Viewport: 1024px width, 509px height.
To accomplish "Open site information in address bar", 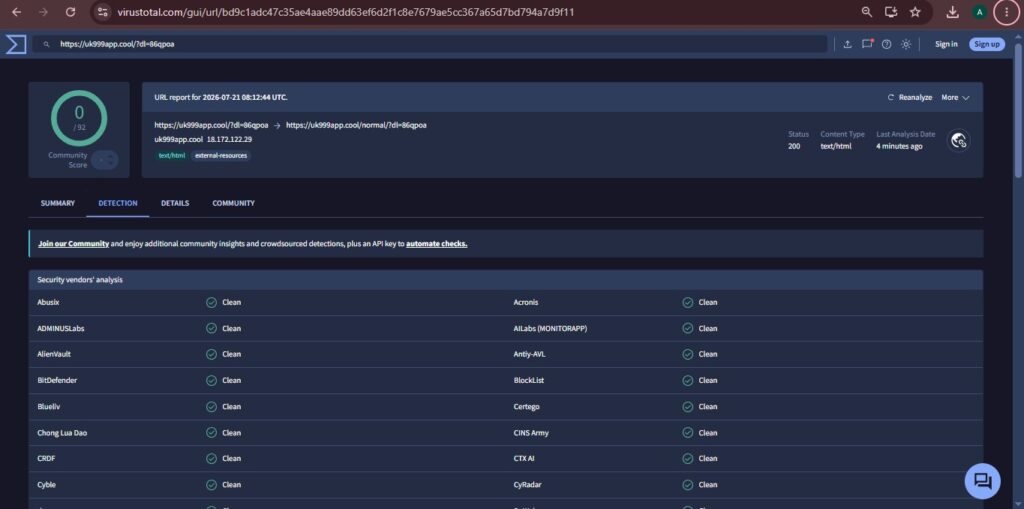I will (101, 12).
